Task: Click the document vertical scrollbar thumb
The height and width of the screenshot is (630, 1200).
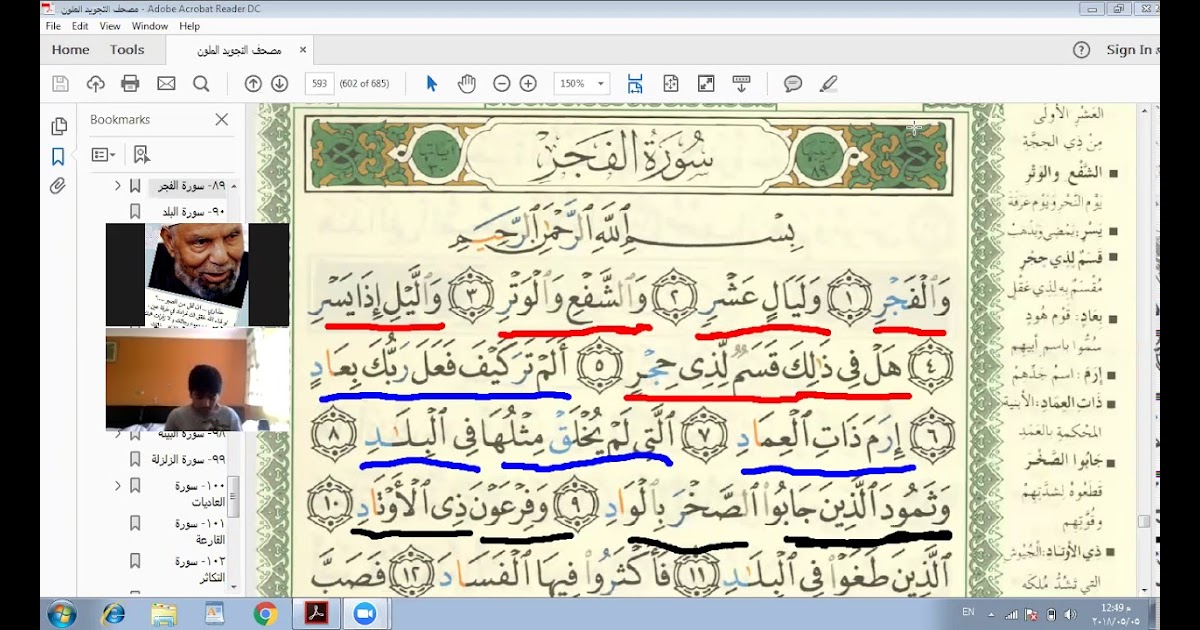Action: (1144, 522)
